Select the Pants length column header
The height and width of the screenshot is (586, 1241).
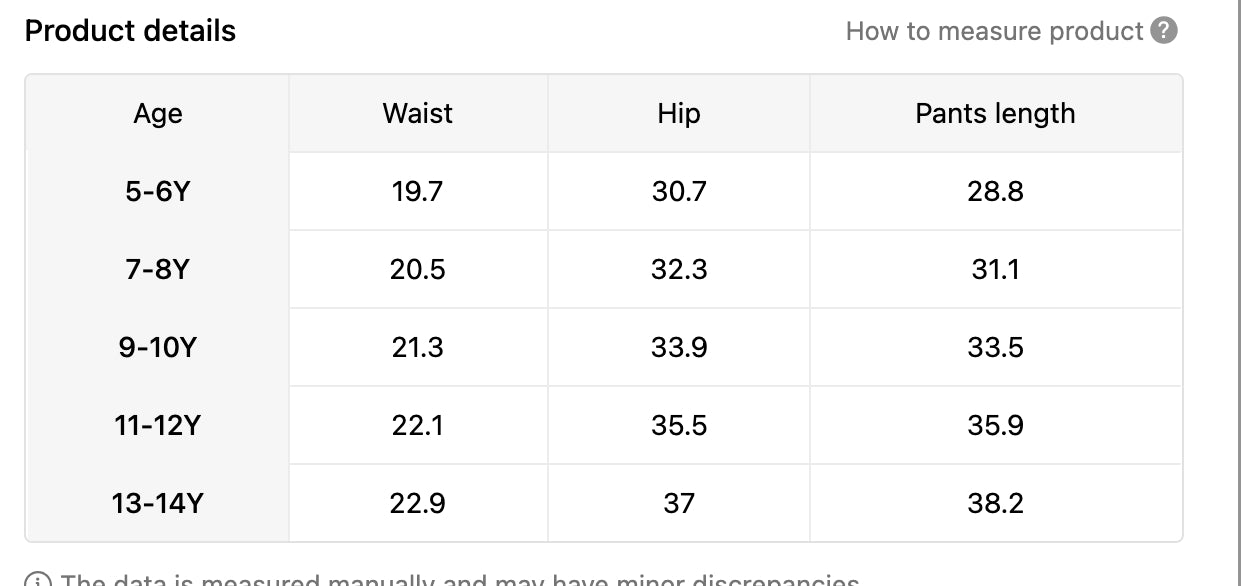(995, 113)
